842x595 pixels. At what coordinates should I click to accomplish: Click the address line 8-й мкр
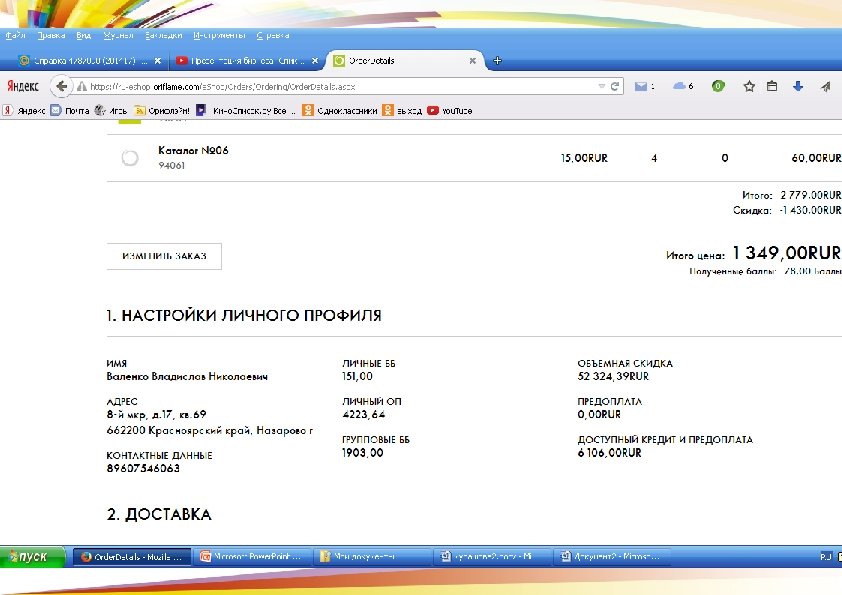pyautogui.click(x=156, y=415)
